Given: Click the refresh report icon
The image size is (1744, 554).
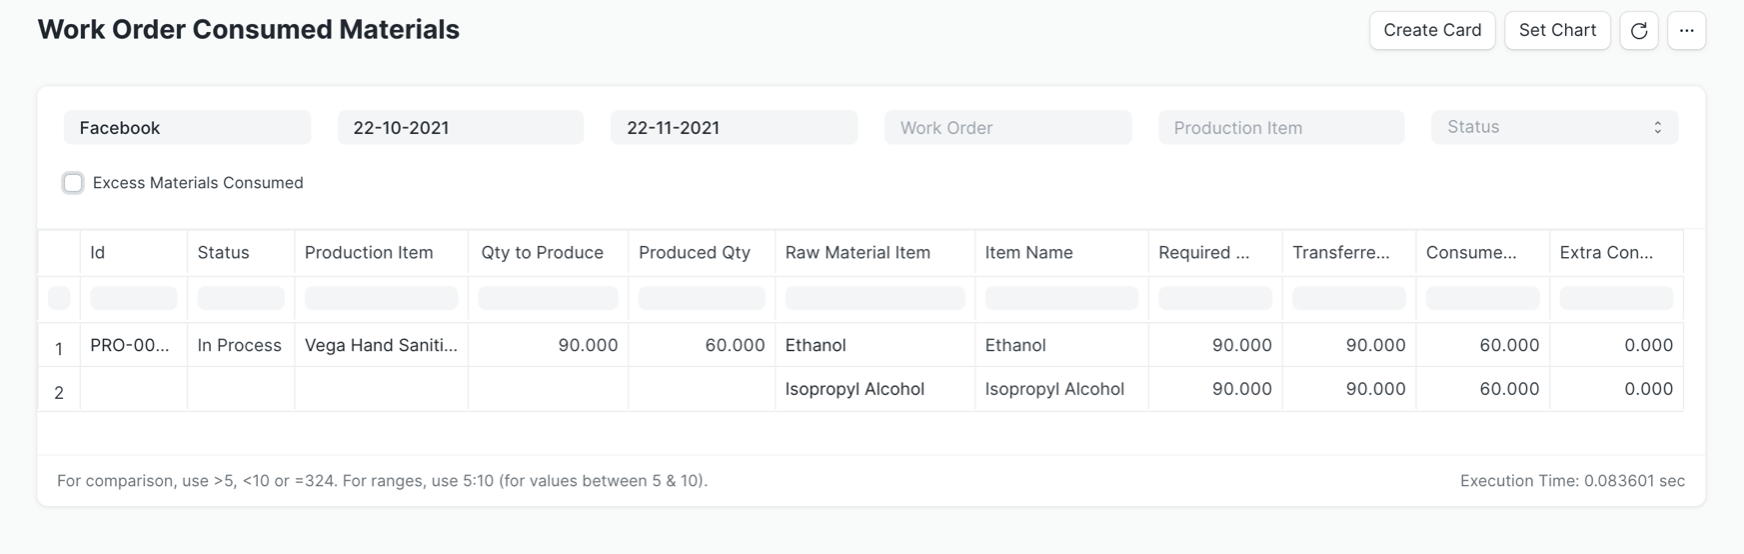Looking at the screenshot, I should point(1638,31).
